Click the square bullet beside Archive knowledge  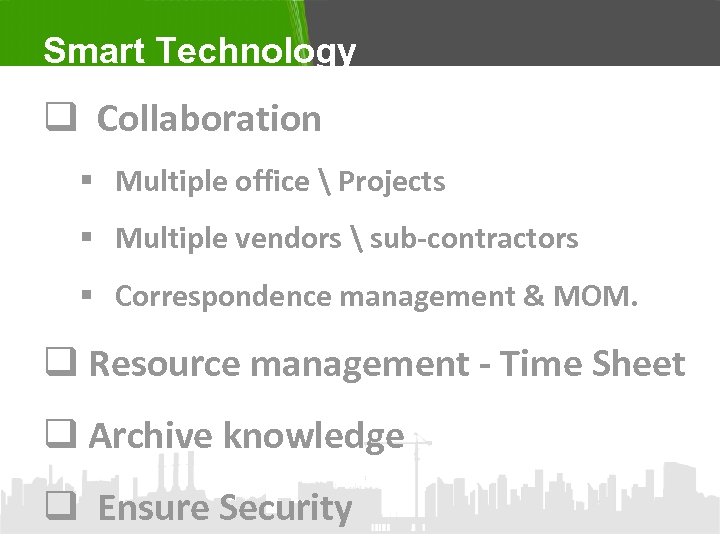click(56, 437)
